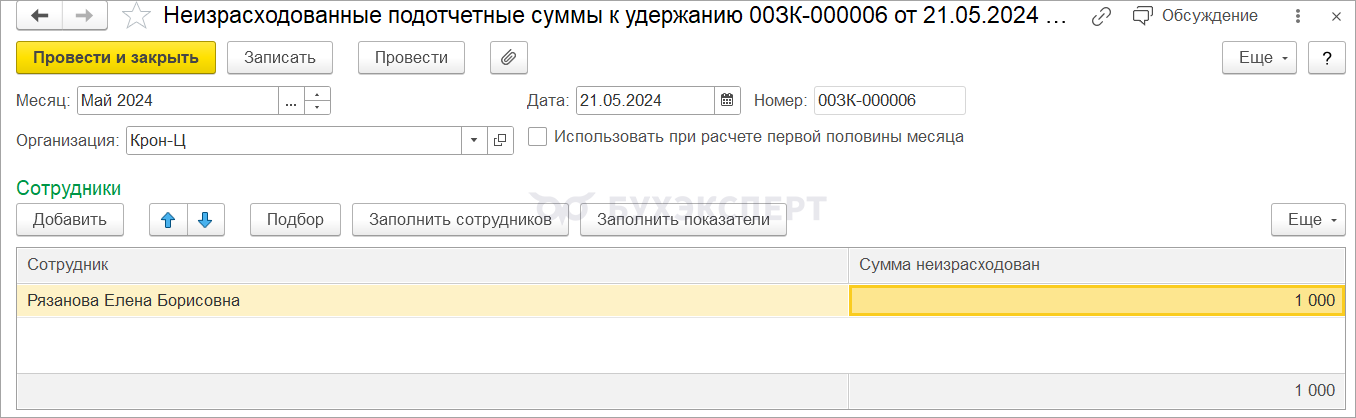Open the calendar date picker
The width and height of the screenshot is (1356, 418).
[x=728, y=100]
